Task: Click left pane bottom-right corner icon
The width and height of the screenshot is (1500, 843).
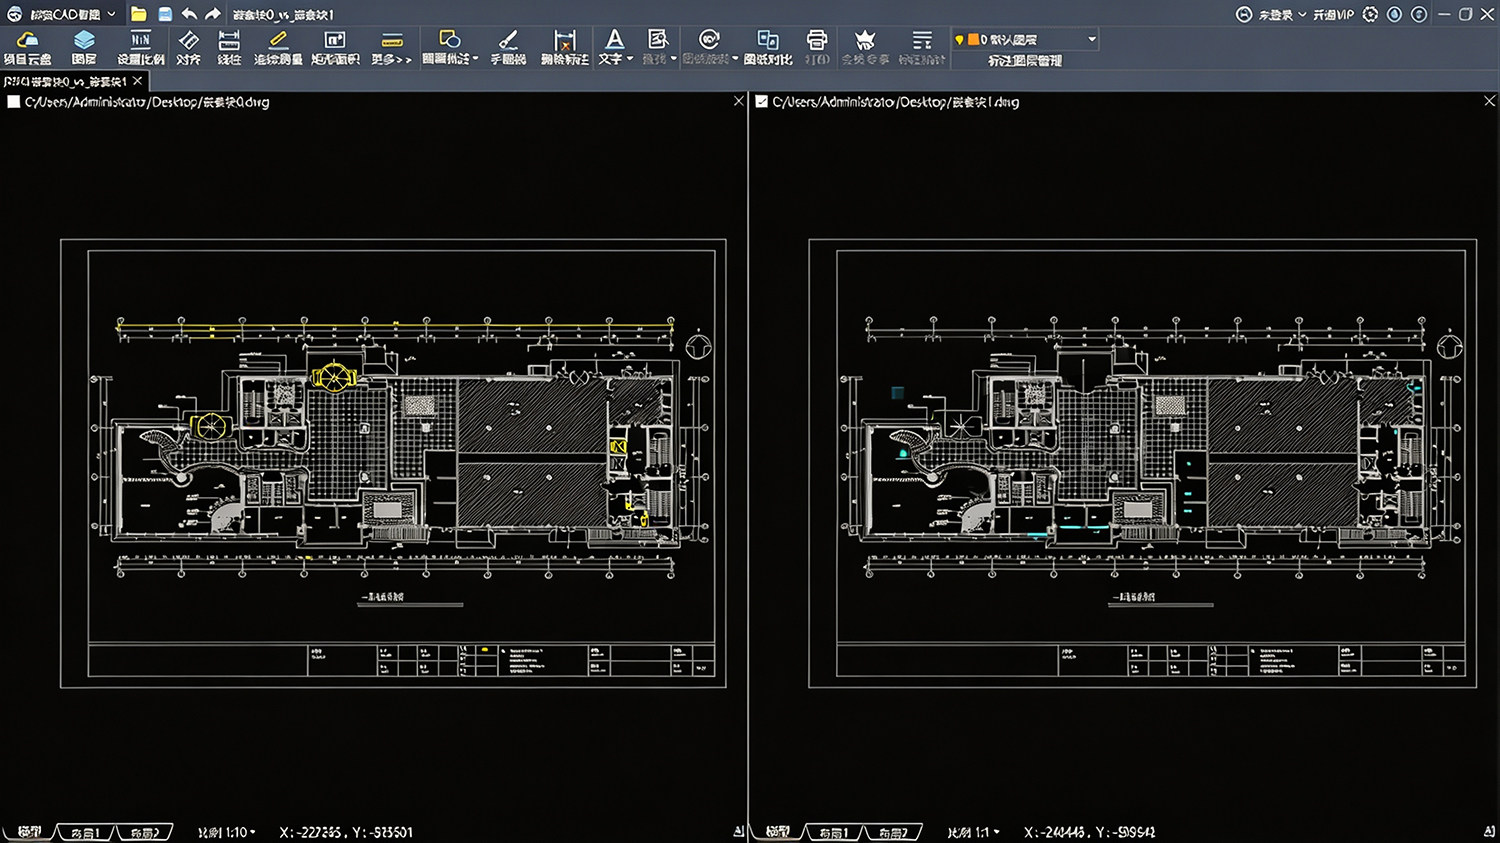Action: pyautogui.click(x=738, y=832)
